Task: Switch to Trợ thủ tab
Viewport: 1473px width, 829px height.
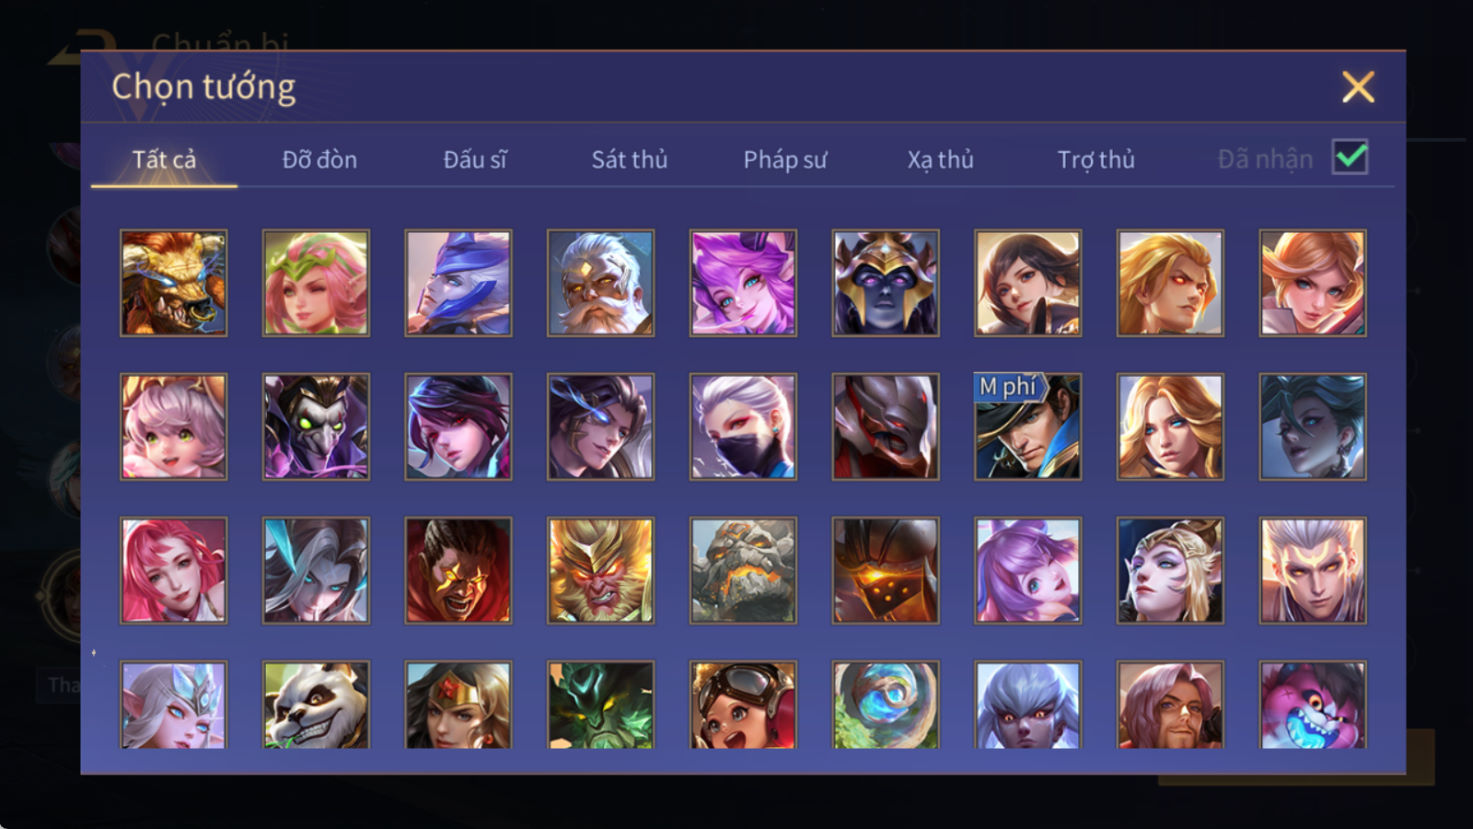Action: (1096, 160)
